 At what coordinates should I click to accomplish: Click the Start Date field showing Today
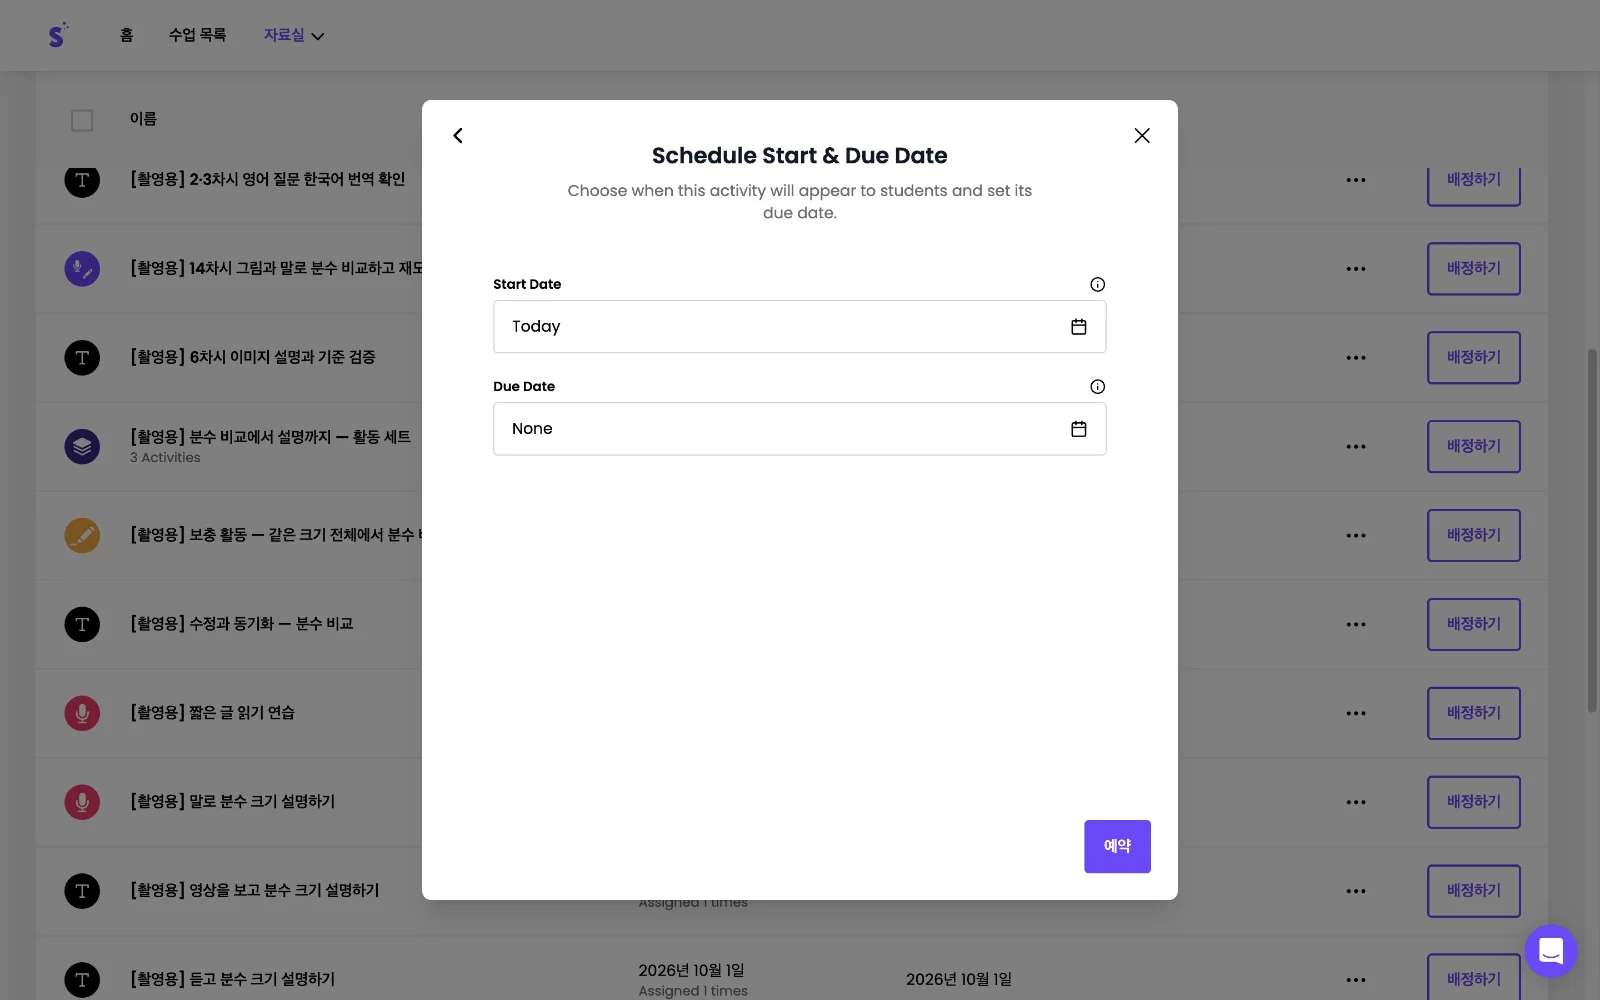point(799,327)
